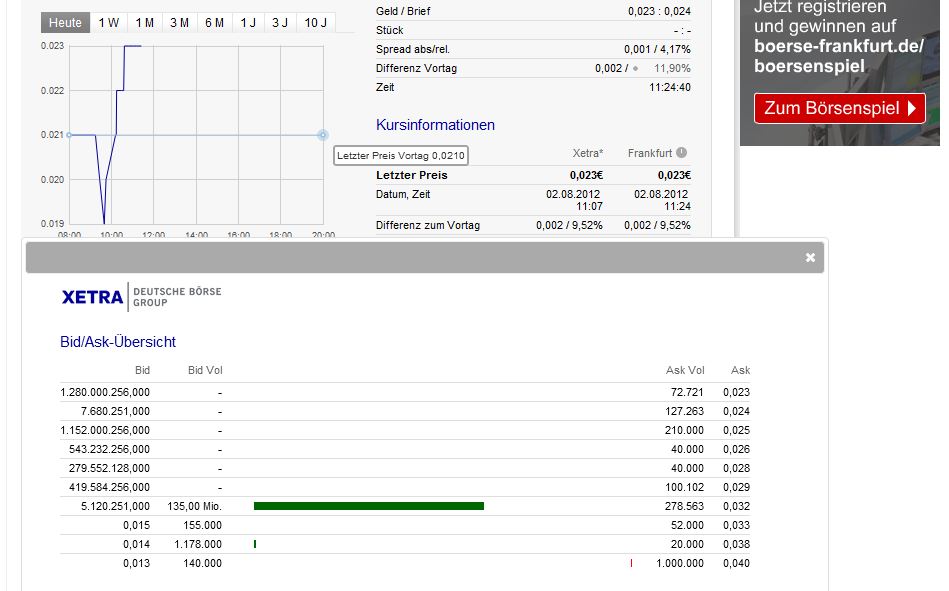Click the Bid/Ask-Übersicht heading
The width and height of the screenshot is (949, 591).
pyautogui.click(x=118, y=342)
